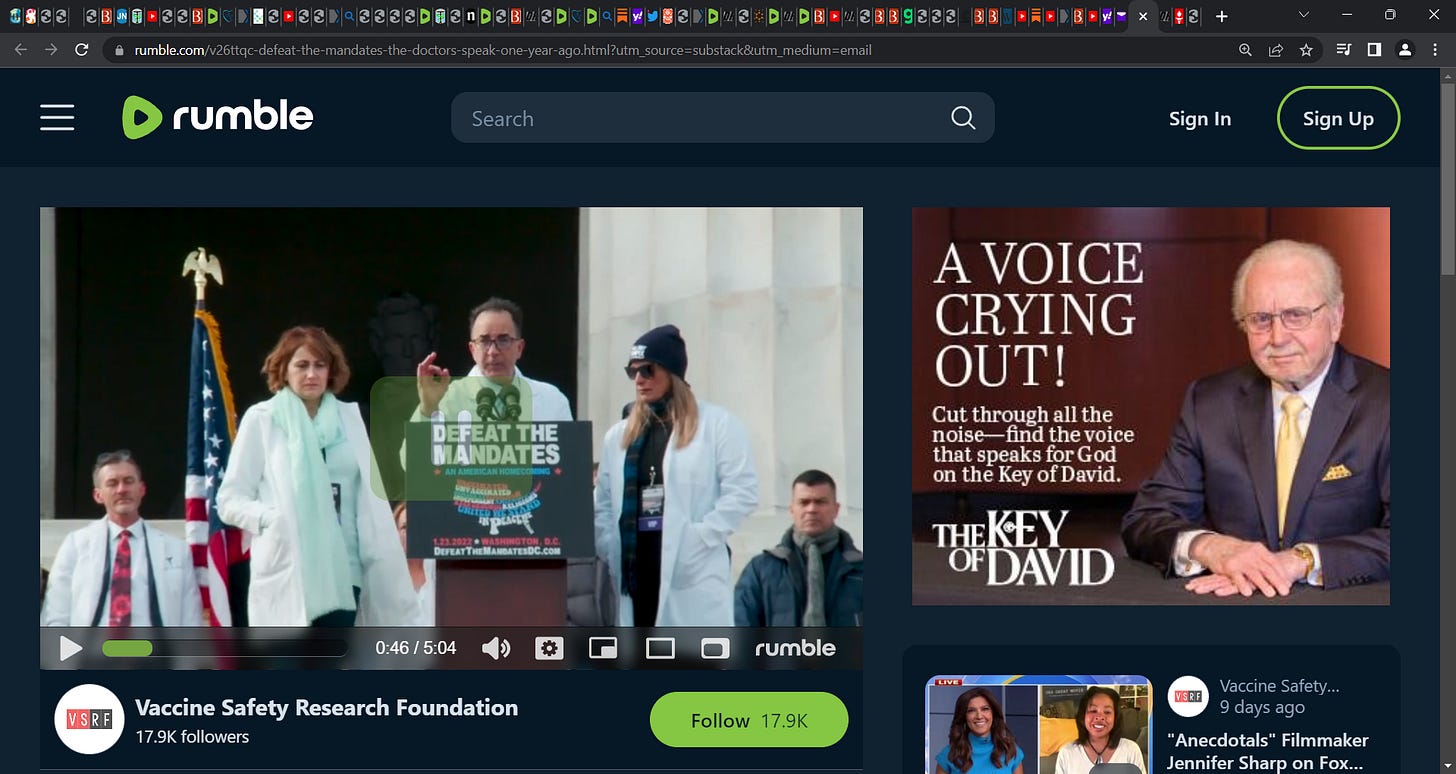Open the media control music-list icon

[1344, 50]
